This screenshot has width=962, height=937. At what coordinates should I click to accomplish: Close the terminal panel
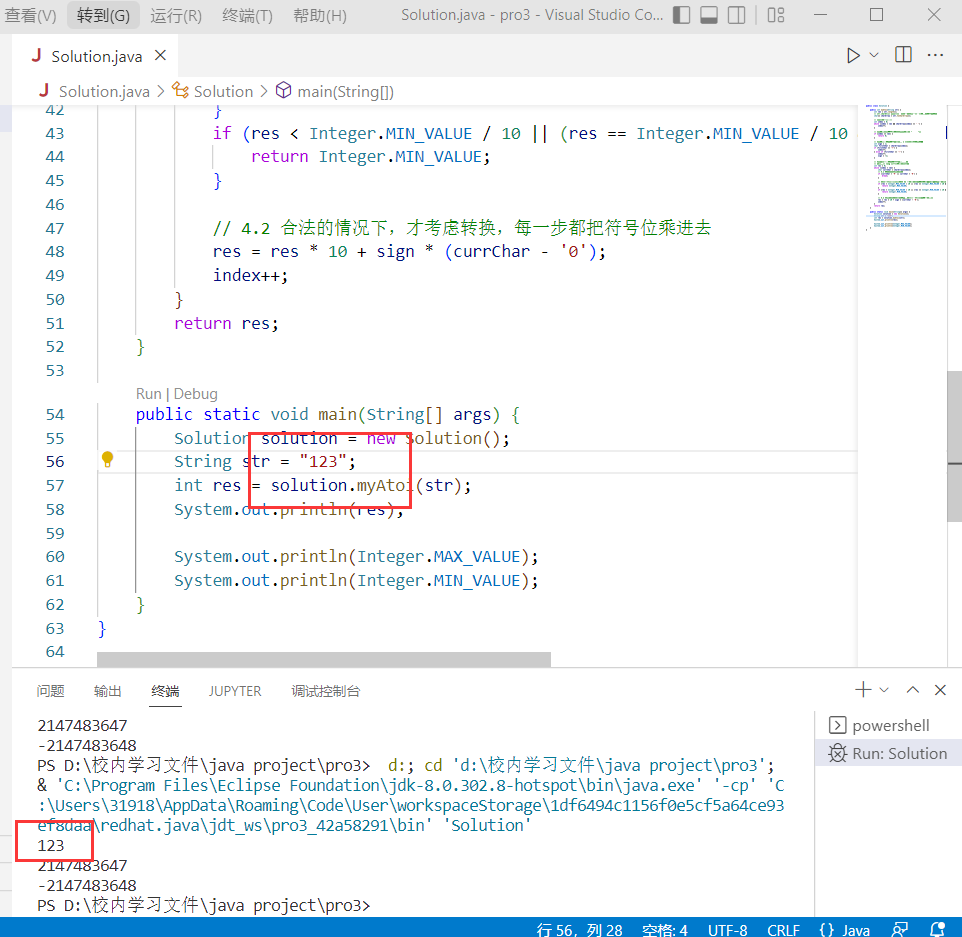click(x=940, y=690)
